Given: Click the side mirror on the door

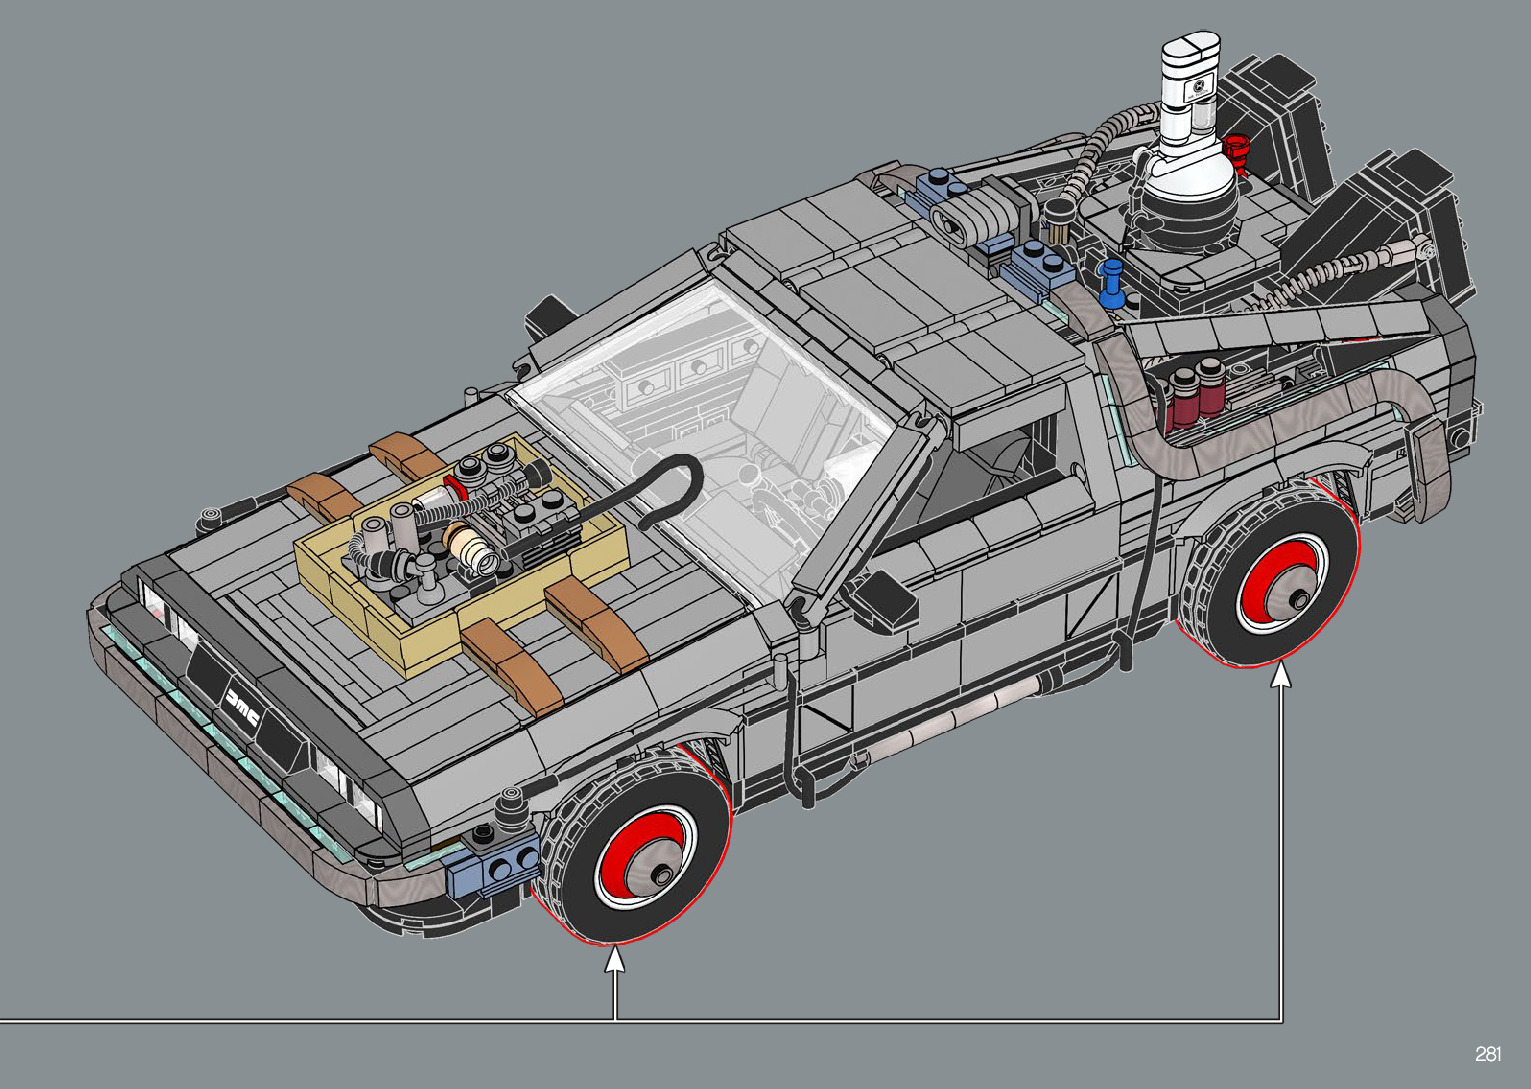Looking at the screenshot, I should [x=883, y=598].
